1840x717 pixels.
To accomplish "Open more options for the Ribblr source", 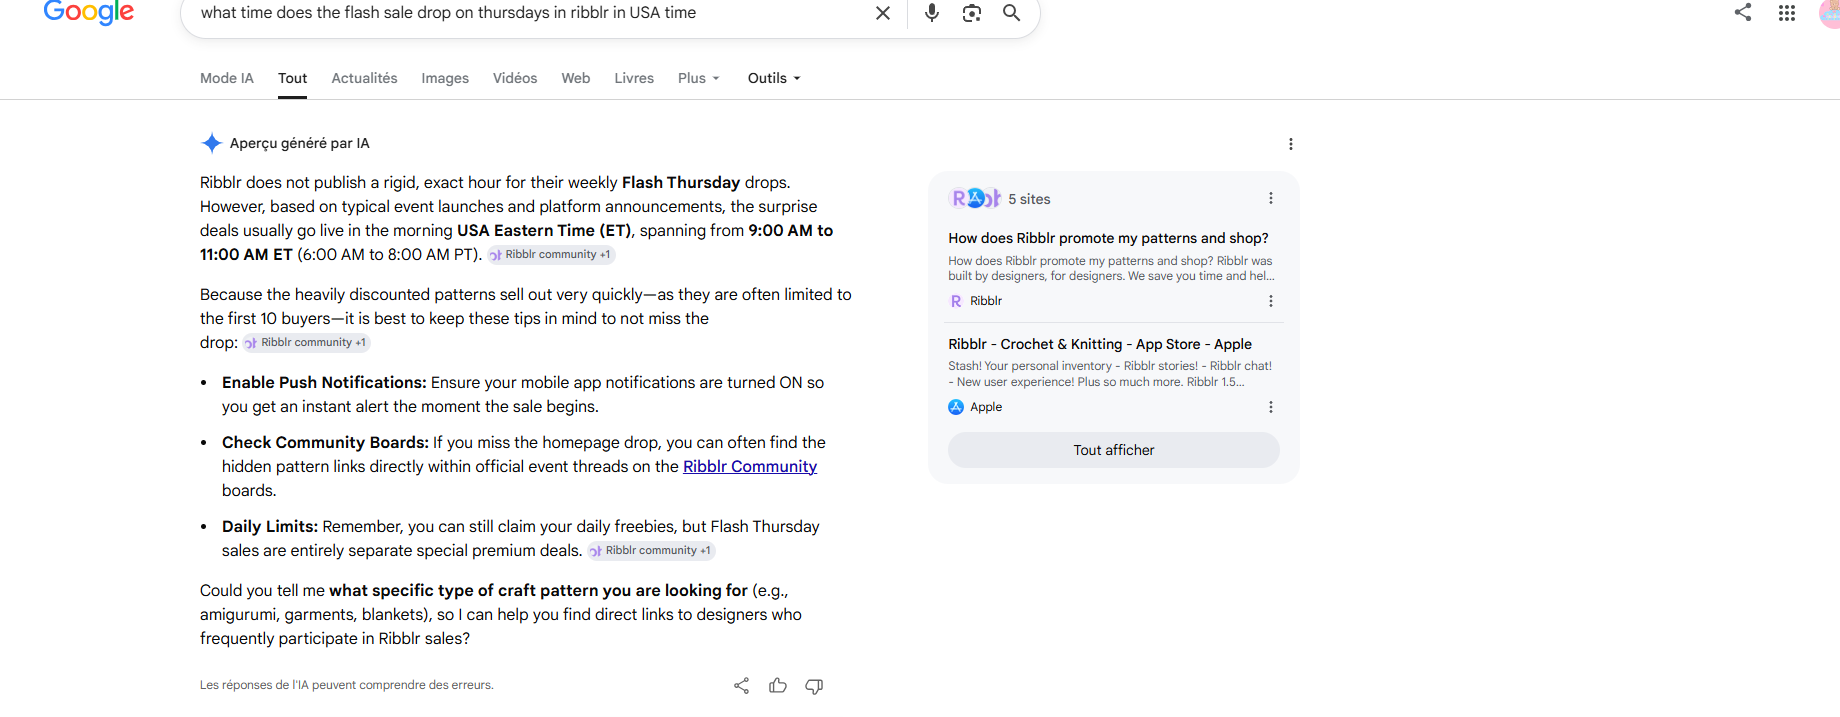I will pos(1271,301).
